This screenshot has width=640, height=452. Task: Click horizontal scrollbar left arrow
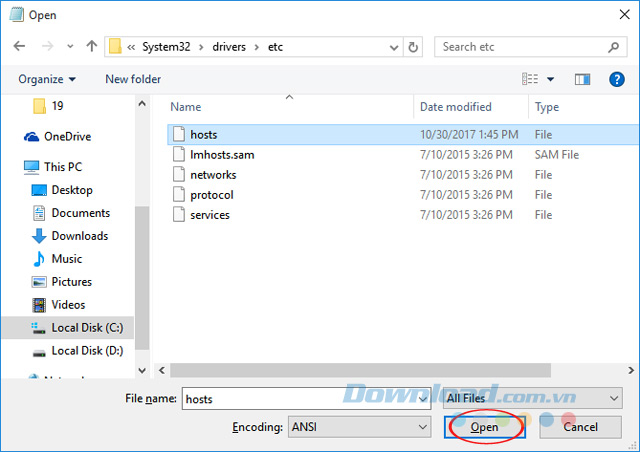tap(162, 370)
